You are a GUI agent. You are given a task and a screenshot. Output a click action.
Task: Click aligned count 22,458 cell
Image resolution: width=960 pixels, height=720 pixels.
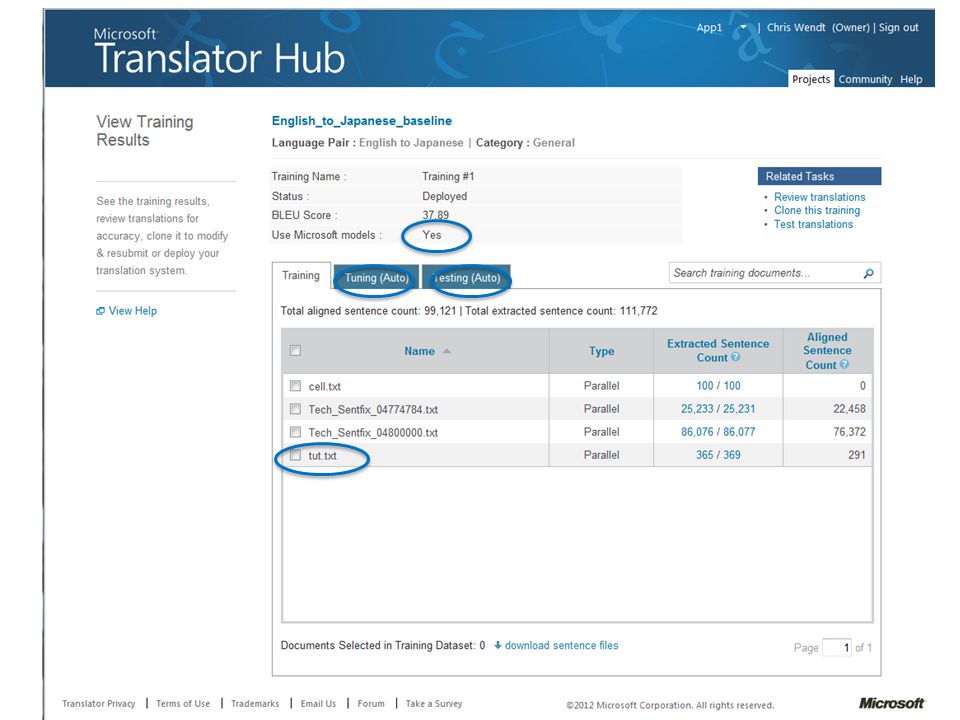click(x=849, y=409)
